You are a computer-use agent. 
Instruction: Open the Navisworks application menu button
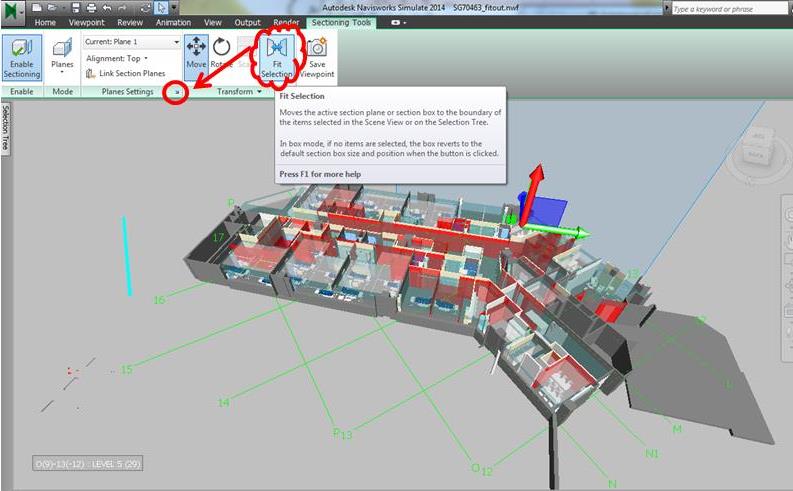click(12, 11)
